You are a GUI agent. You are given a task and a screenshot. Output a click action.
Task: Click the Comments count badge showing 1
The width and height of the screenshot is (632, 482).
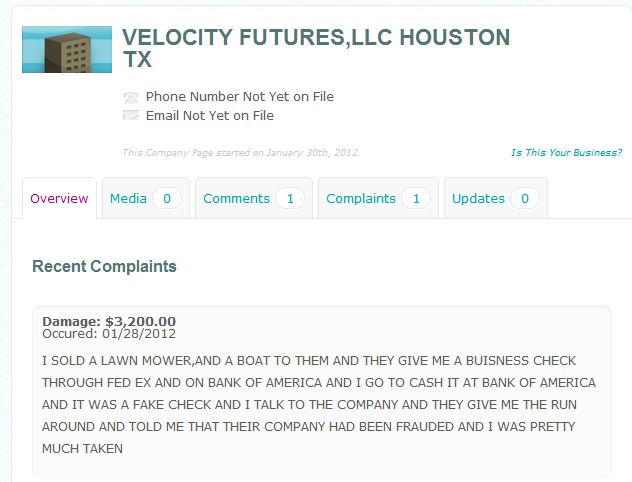(x=290, y=198)
